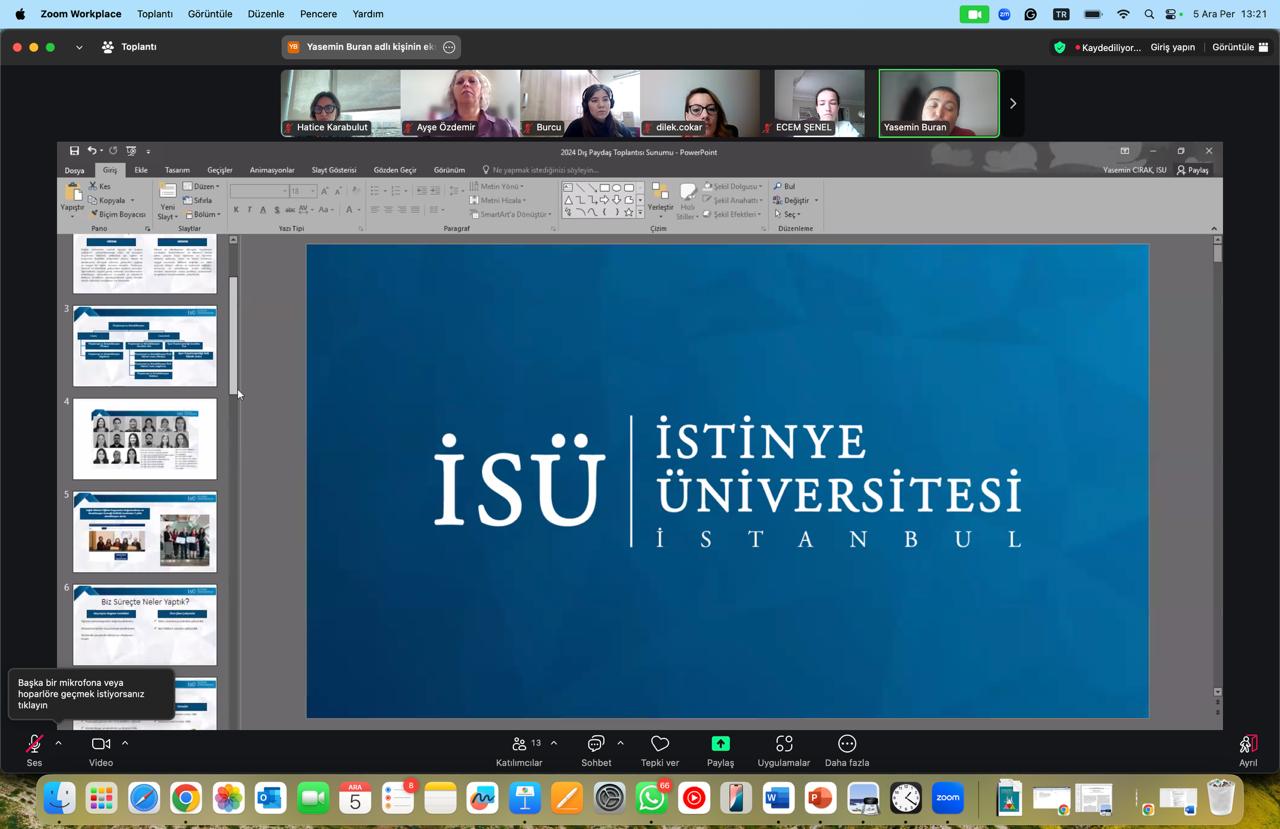Click the encryption shield icon

click(1060, 47)
